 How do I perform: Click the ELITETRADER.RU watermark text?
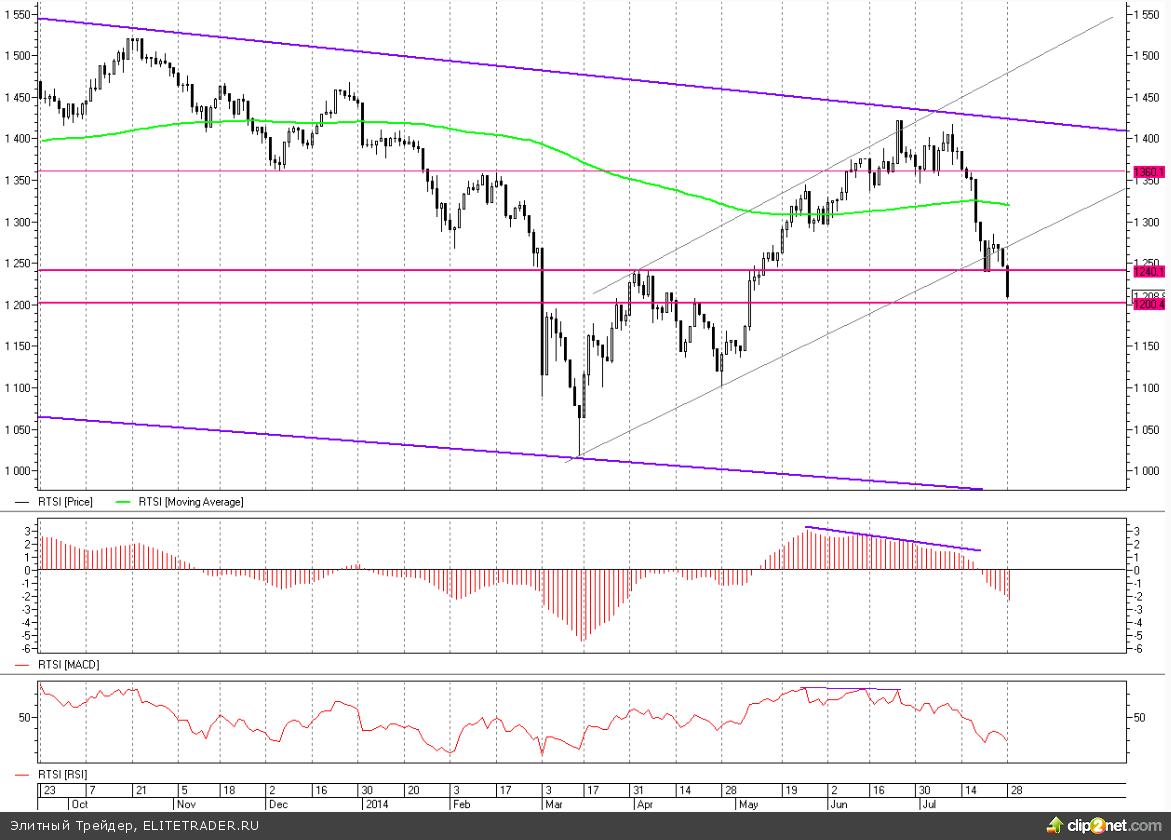200,825
